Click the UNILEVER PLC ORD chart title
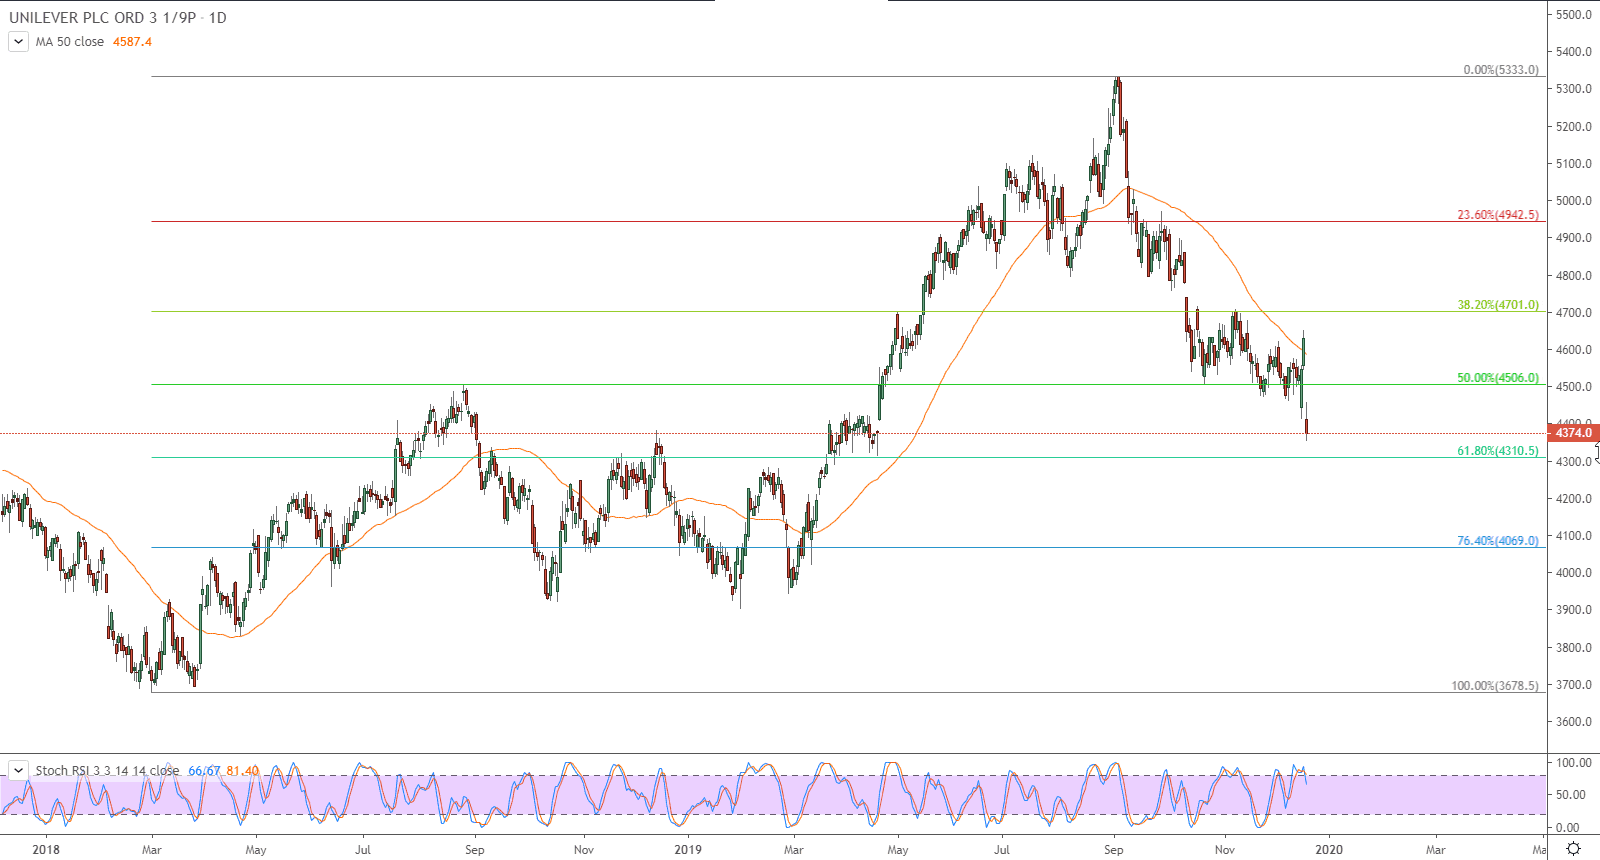 [118, 17]
